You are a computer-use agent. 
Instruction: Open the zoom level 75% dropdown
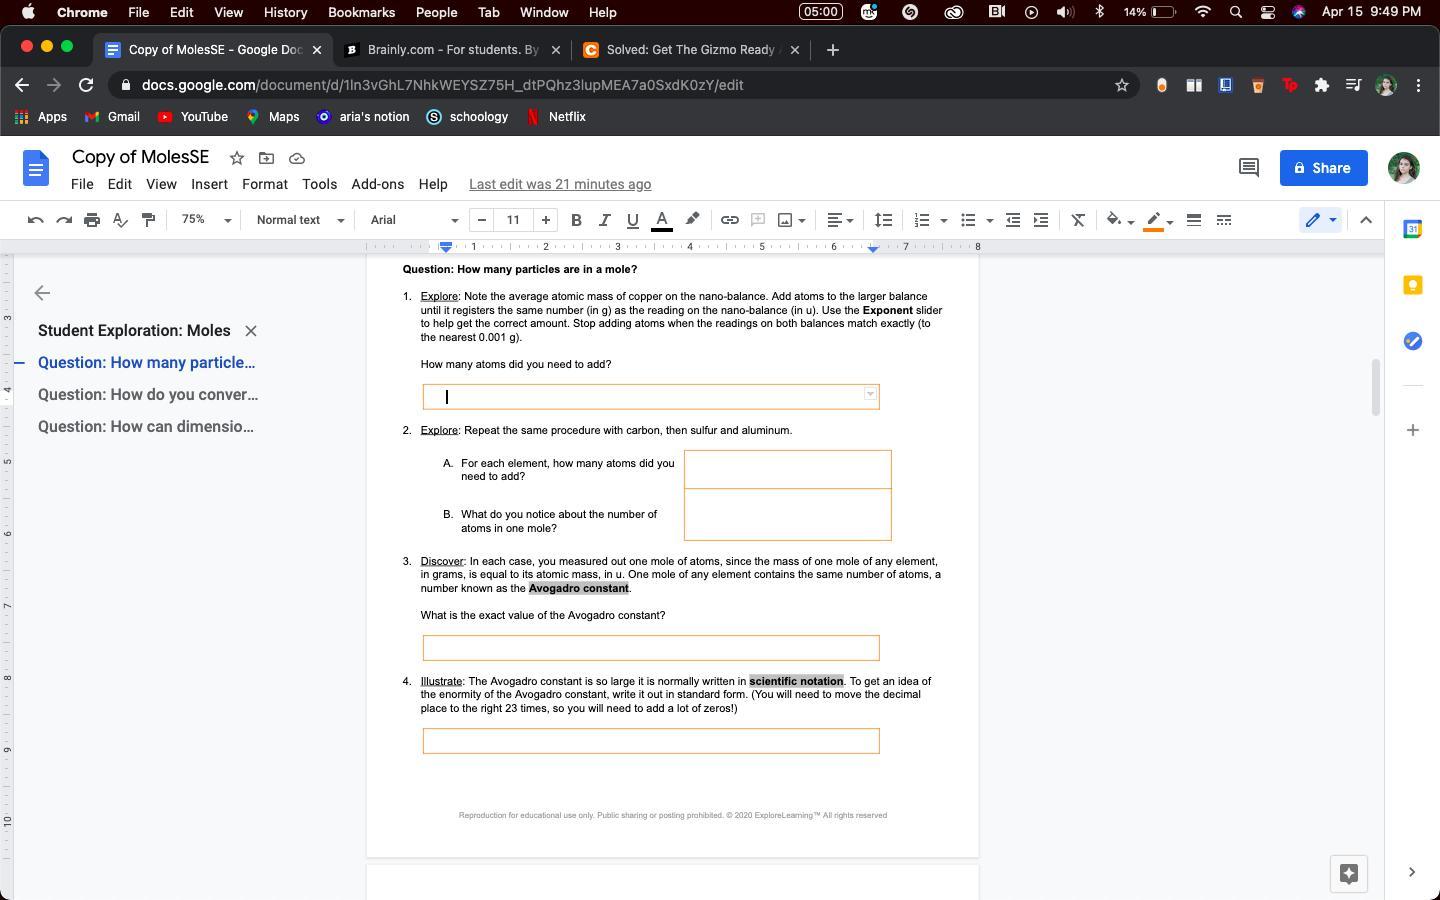(206, 220)
